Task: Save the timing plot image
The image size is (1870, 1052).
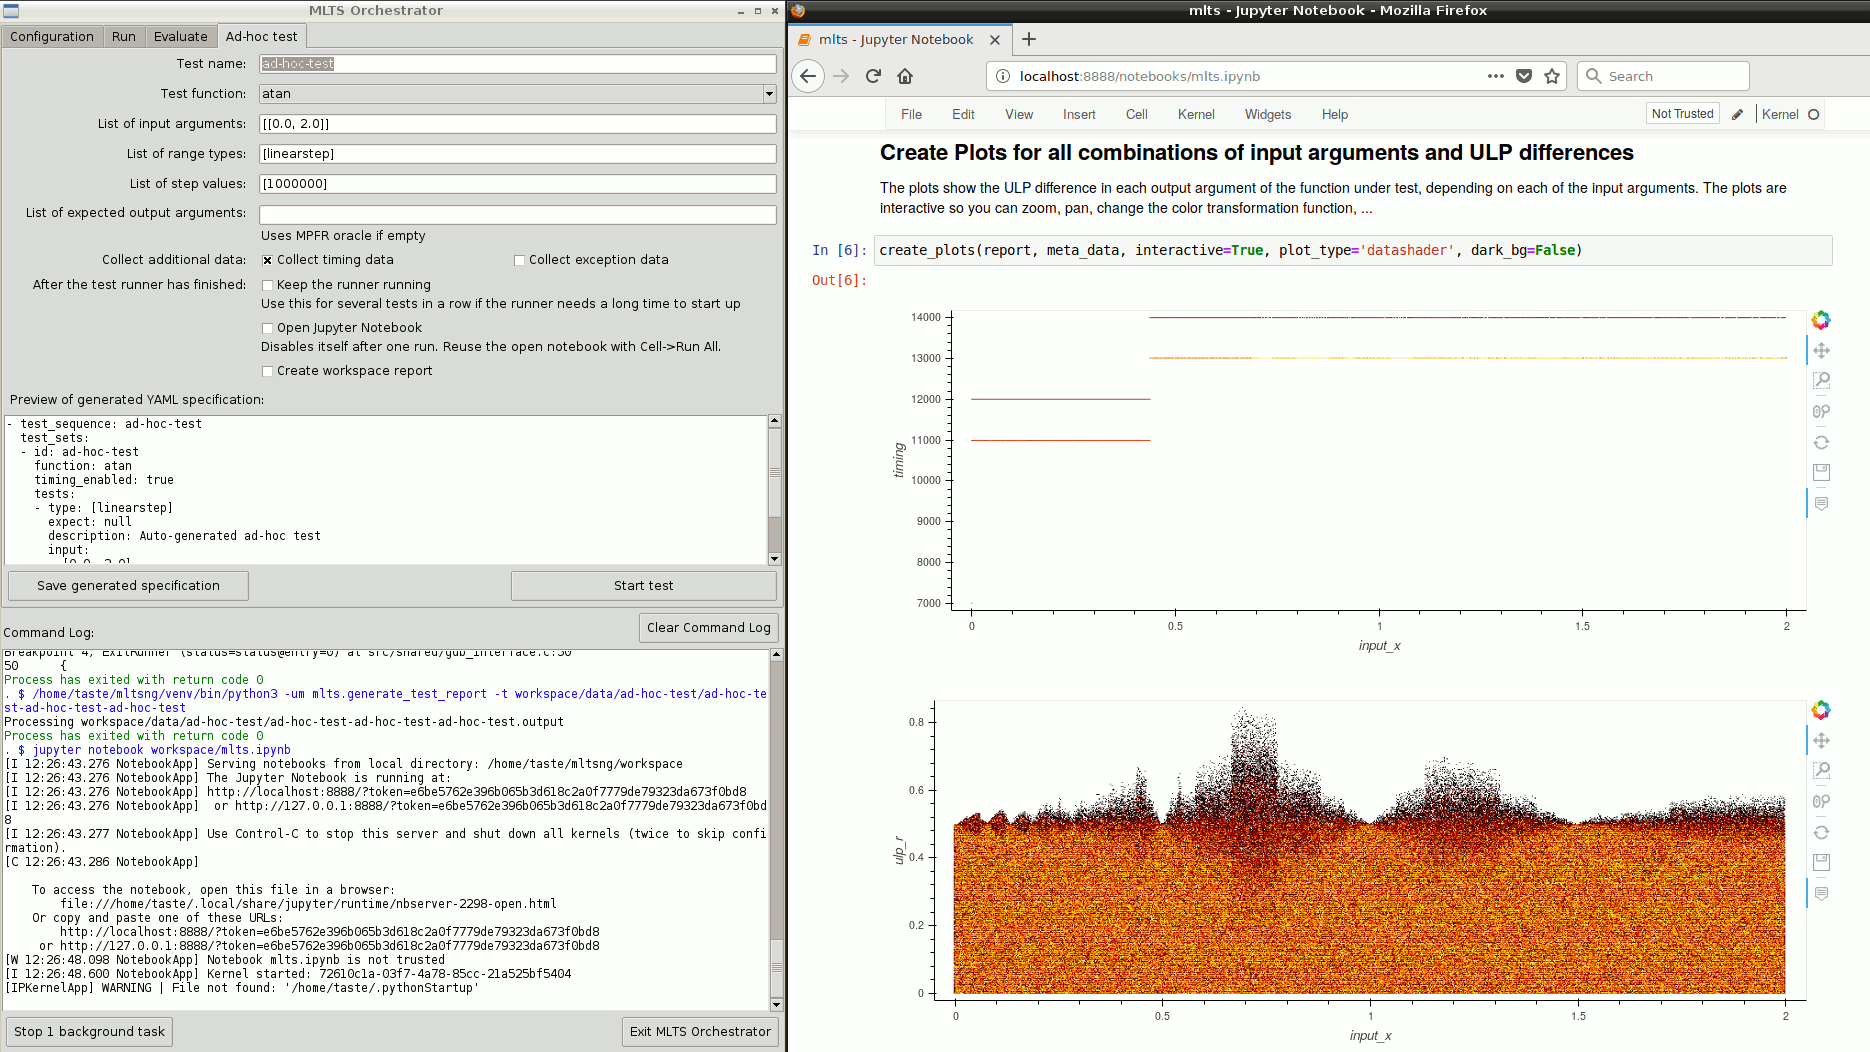Action: (1821, 472)
